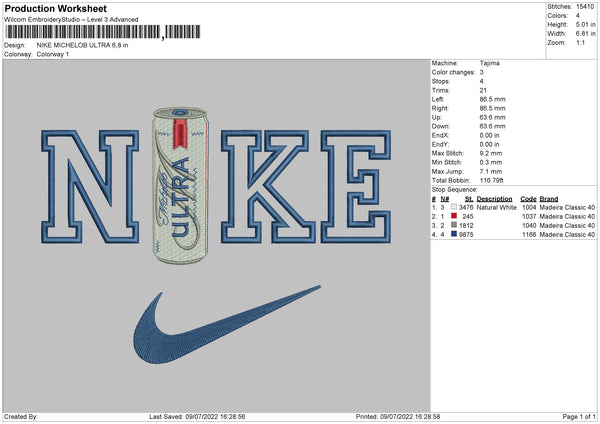Click the Stop Sequence heading
This screenshot has width=600, height=424.
455,190
